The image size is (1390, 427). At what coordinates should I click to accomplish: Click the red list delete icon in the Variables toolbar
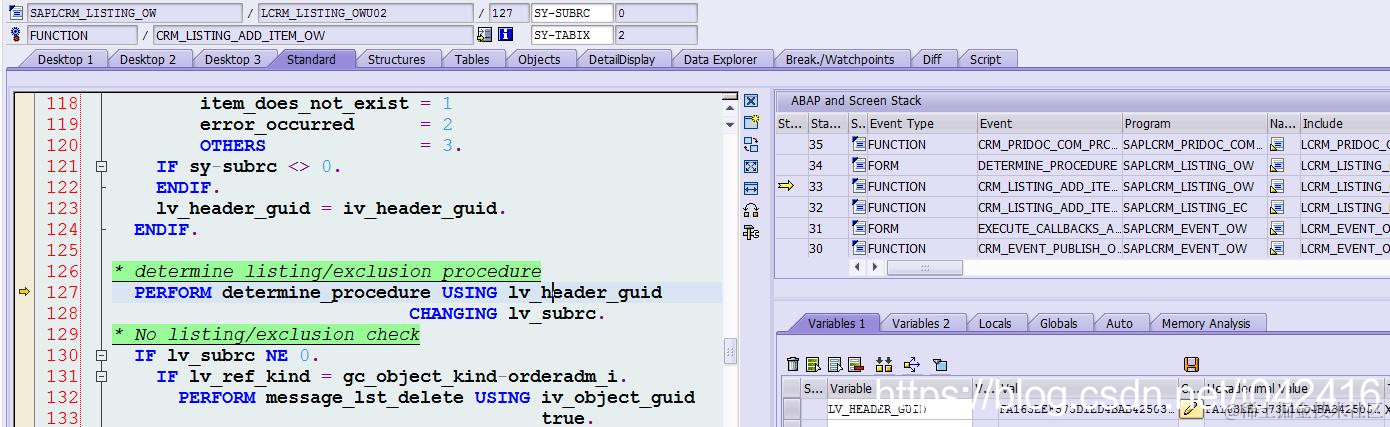(x=856, y=364)
